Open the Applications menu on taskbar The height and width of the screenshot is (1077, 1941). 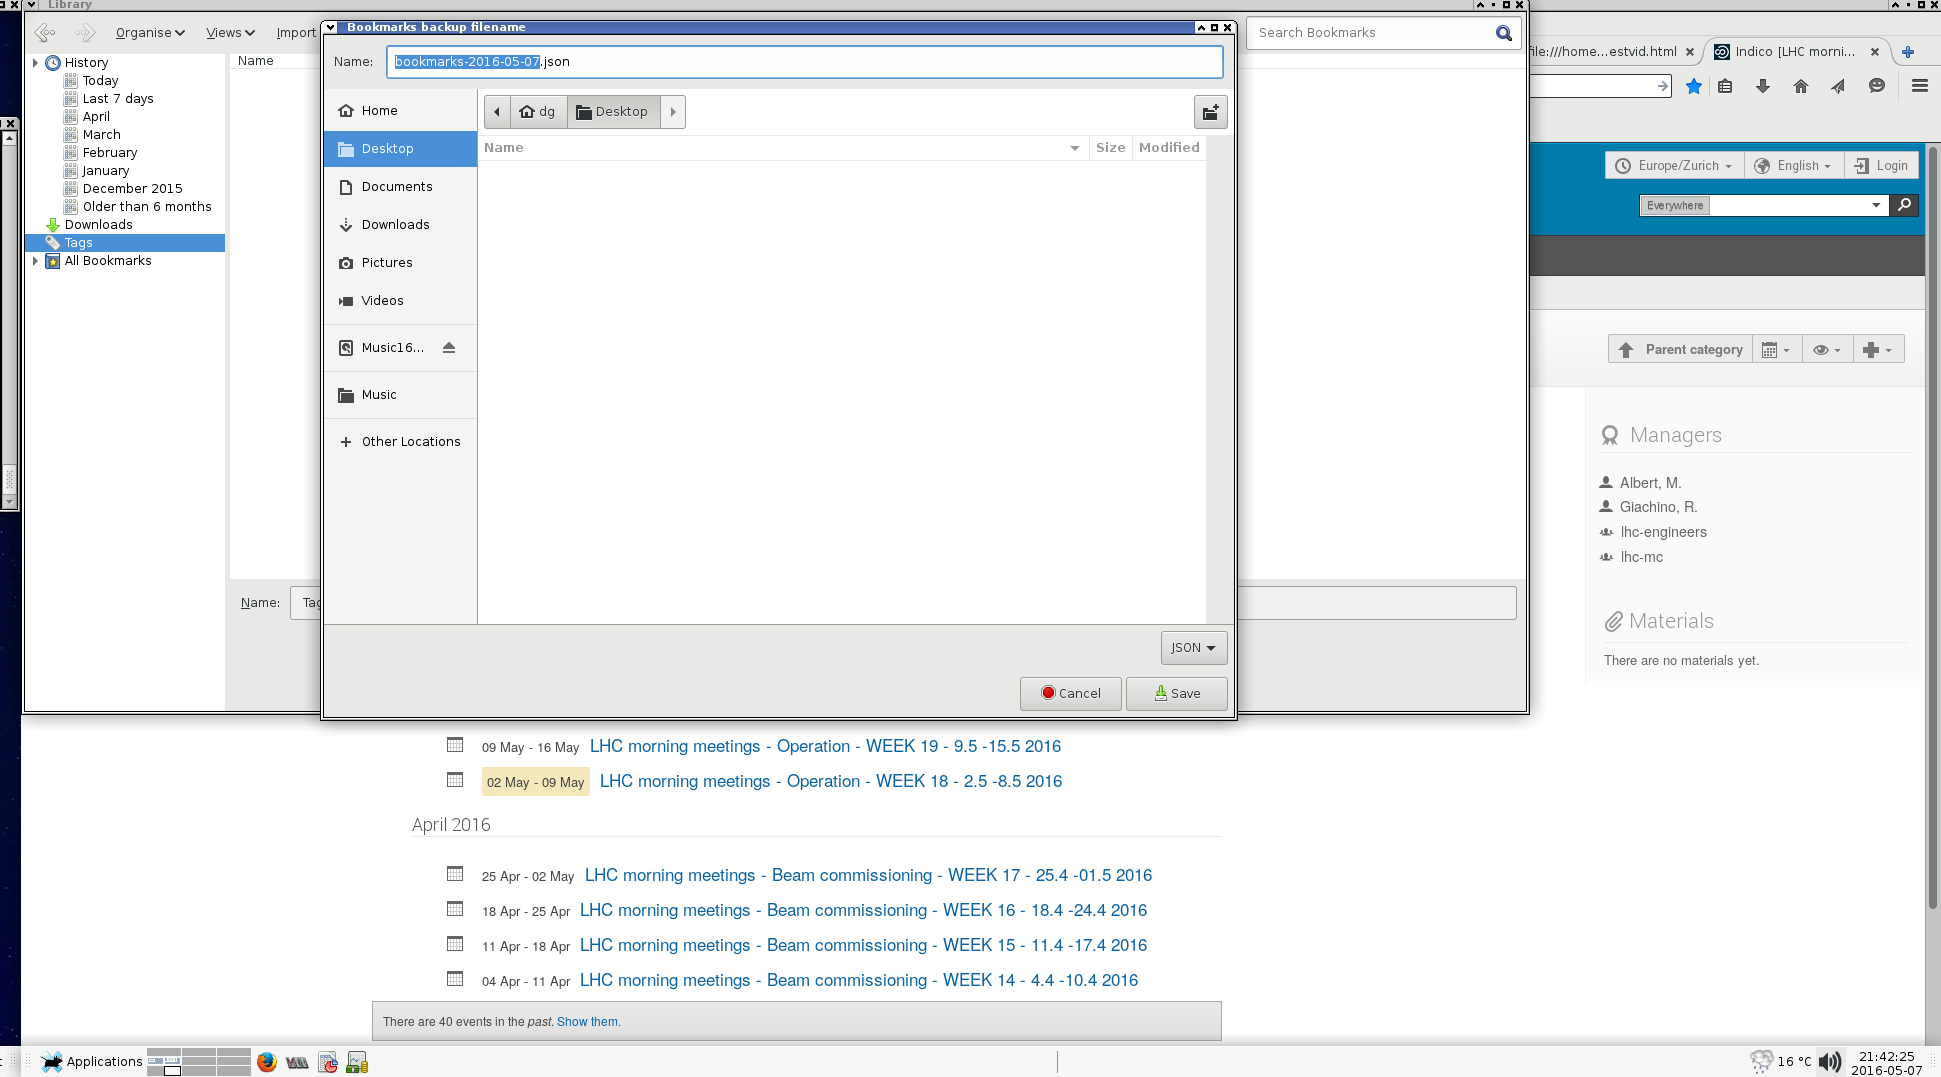[92, 1062]
